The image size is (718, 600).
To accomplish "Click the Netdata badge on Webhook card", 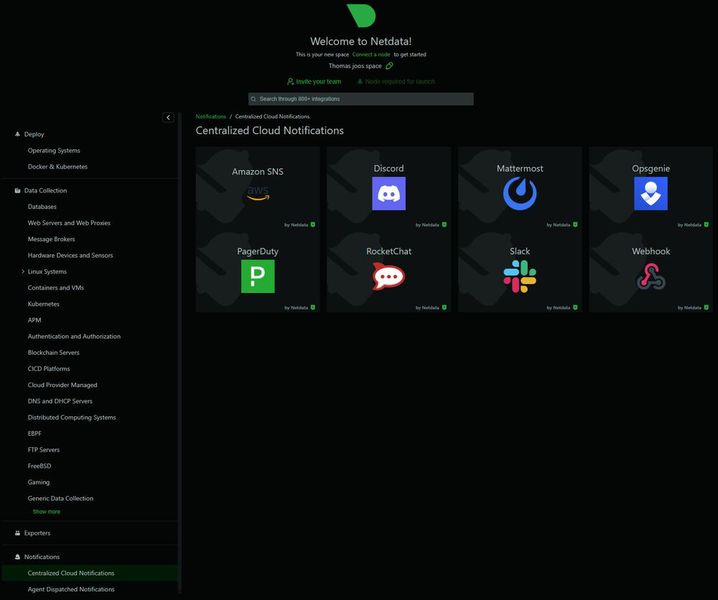I will click(x=706, y=307).
